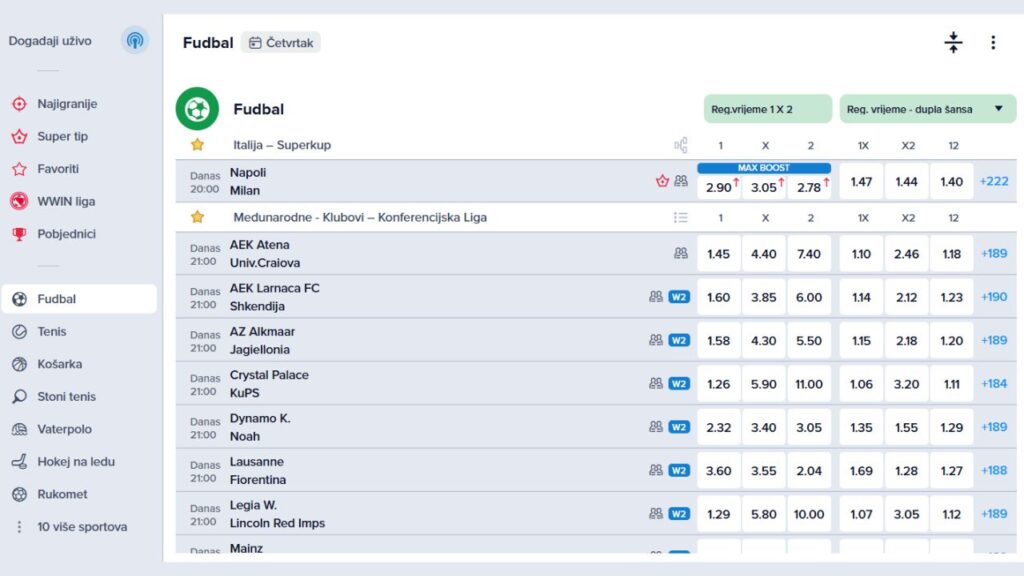Open the three-dot options menu
The height and width of the screenshot is (576, 1024).
[993, 42]
